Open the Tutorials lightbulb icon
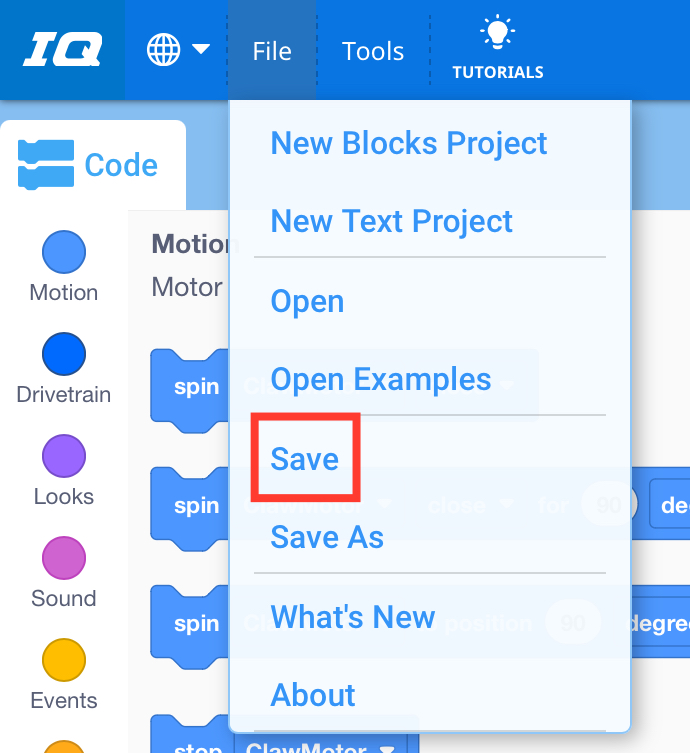The width and height of the screenshot is (690, 753). [x=497, y=34]
